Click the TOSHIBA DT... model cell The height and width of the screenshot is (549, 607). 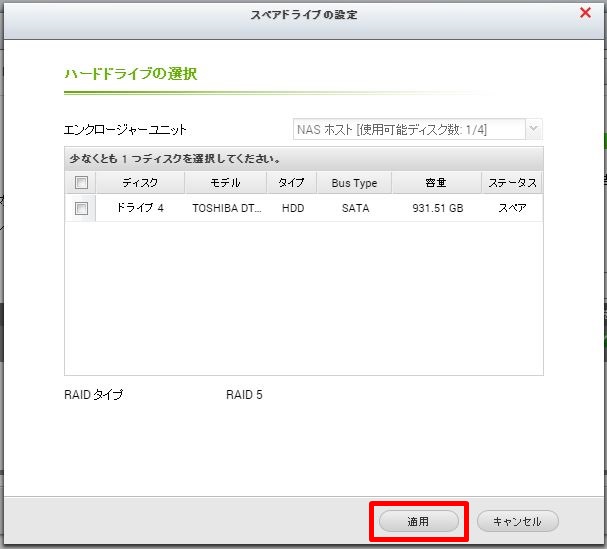227,208
